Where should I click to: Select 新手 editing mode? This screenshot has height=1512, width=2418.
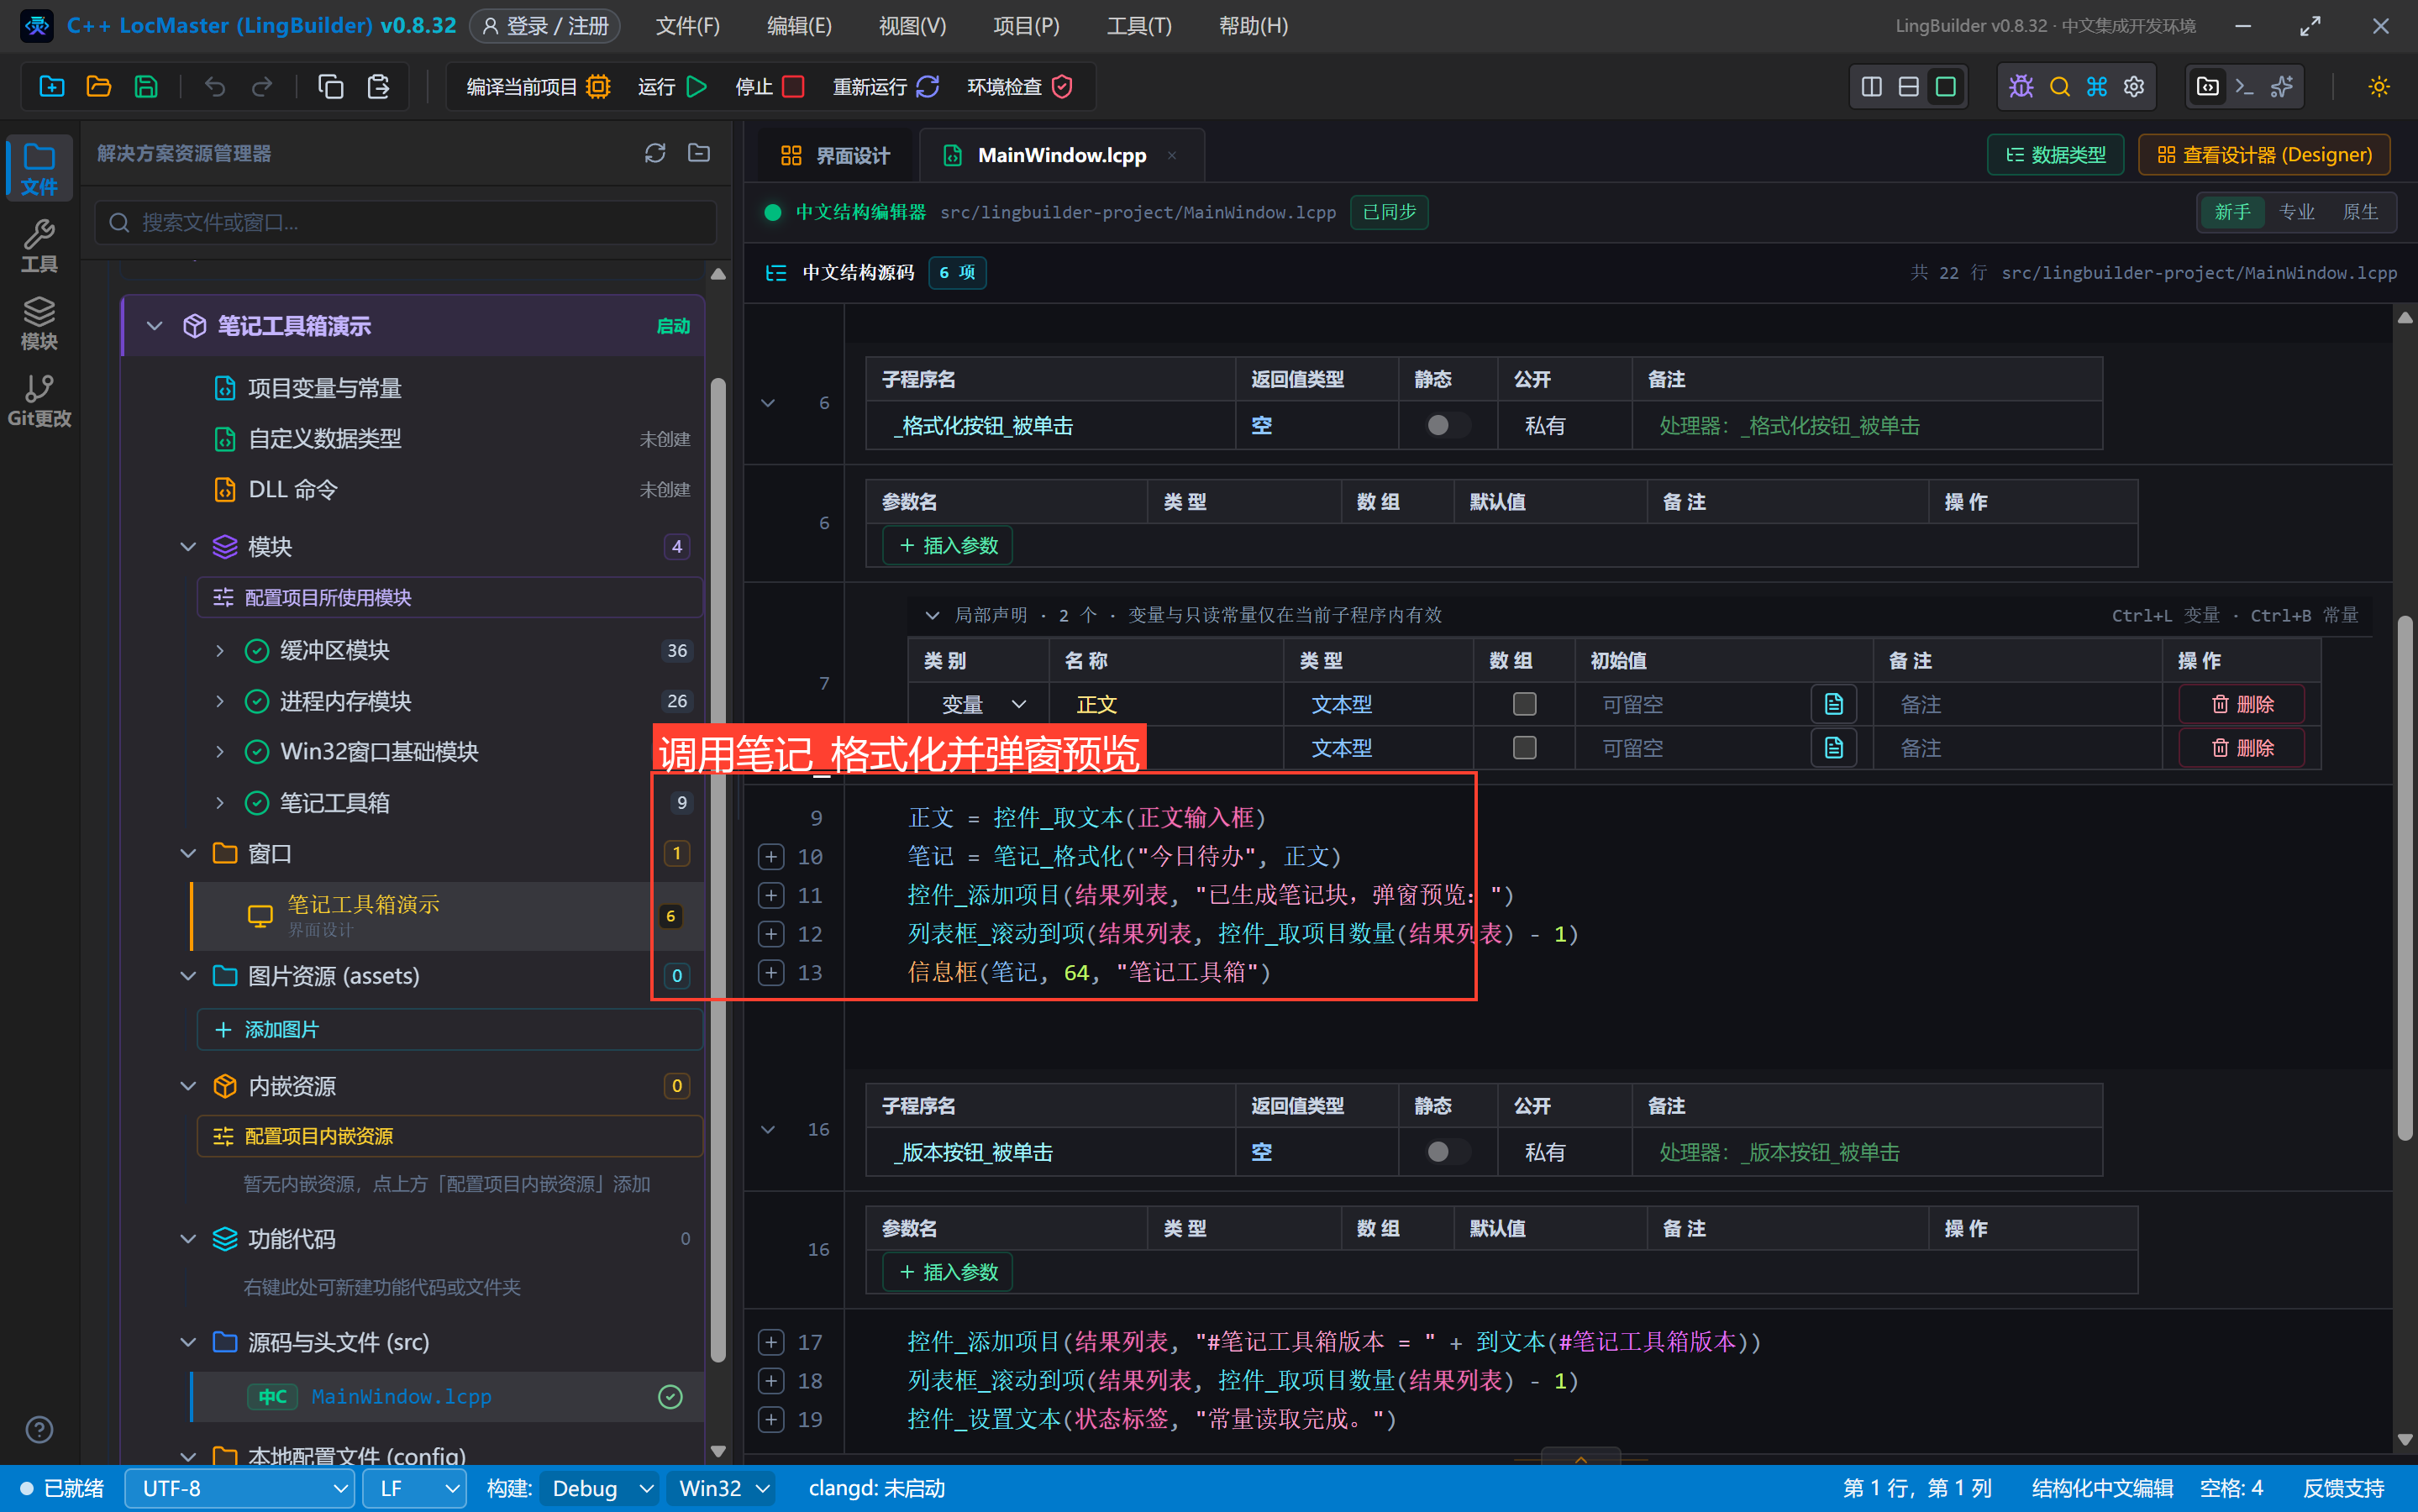2232,212
